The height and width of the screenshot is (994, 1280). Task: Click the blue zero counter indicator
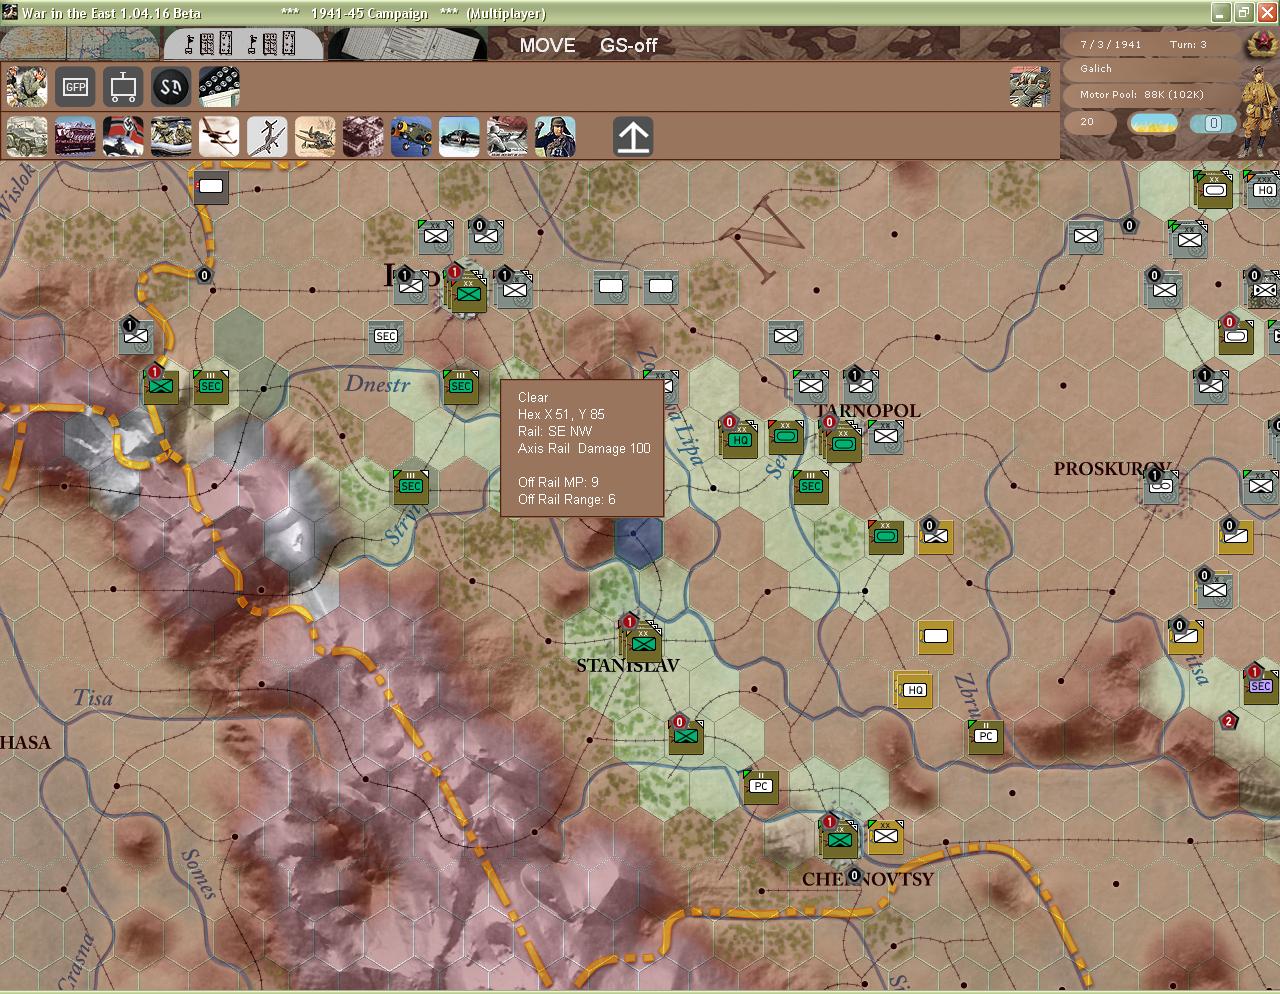(x=1213, y=123)
